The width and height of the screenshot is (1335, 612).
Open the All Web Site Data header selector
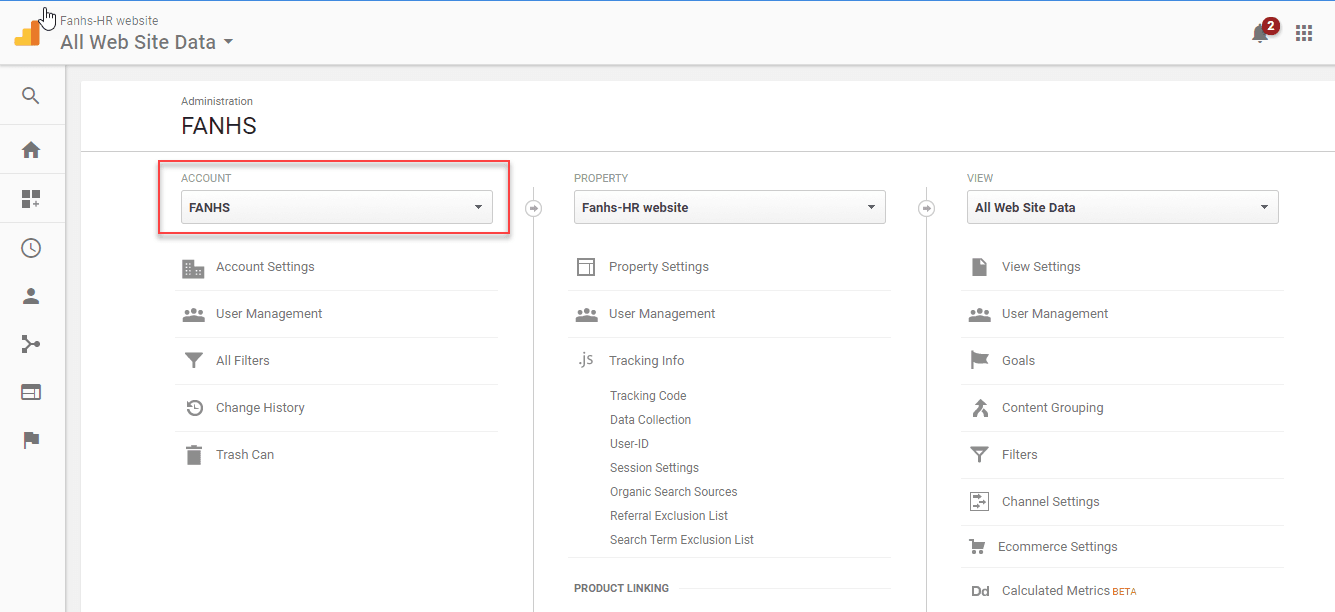point(147,42)
